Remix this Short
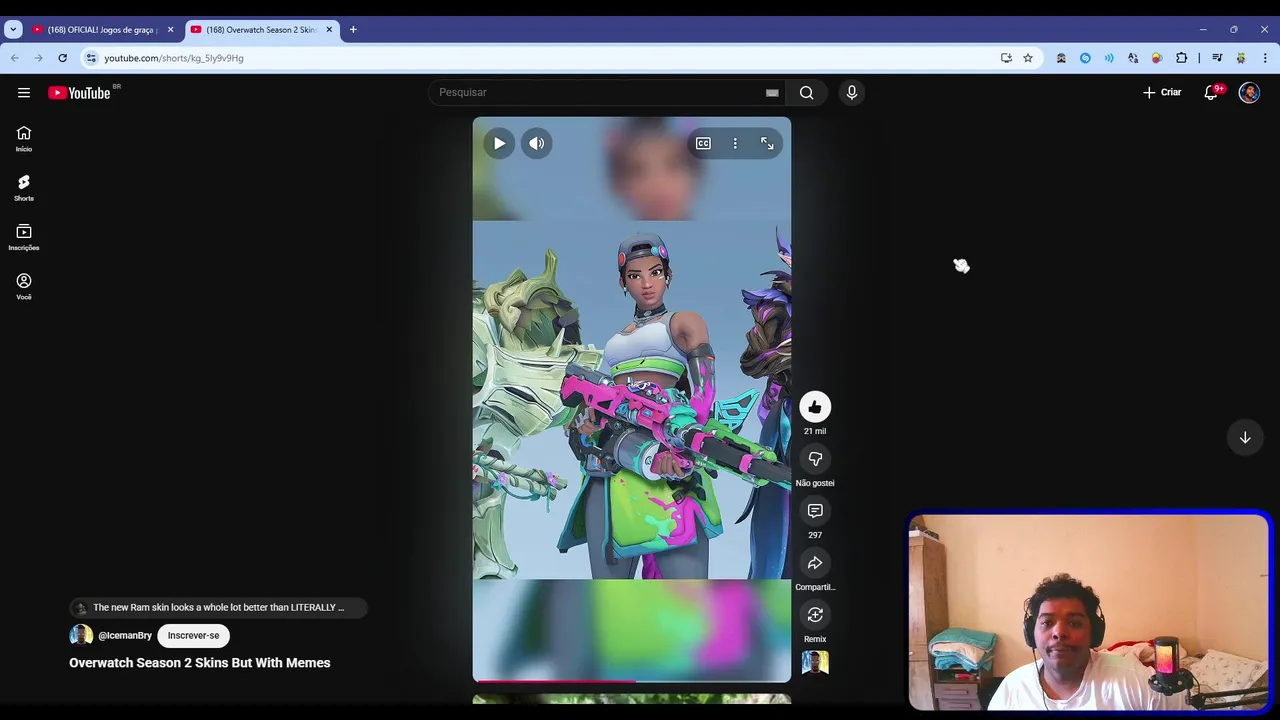The image size is (1280, 720). pos(815,614)
